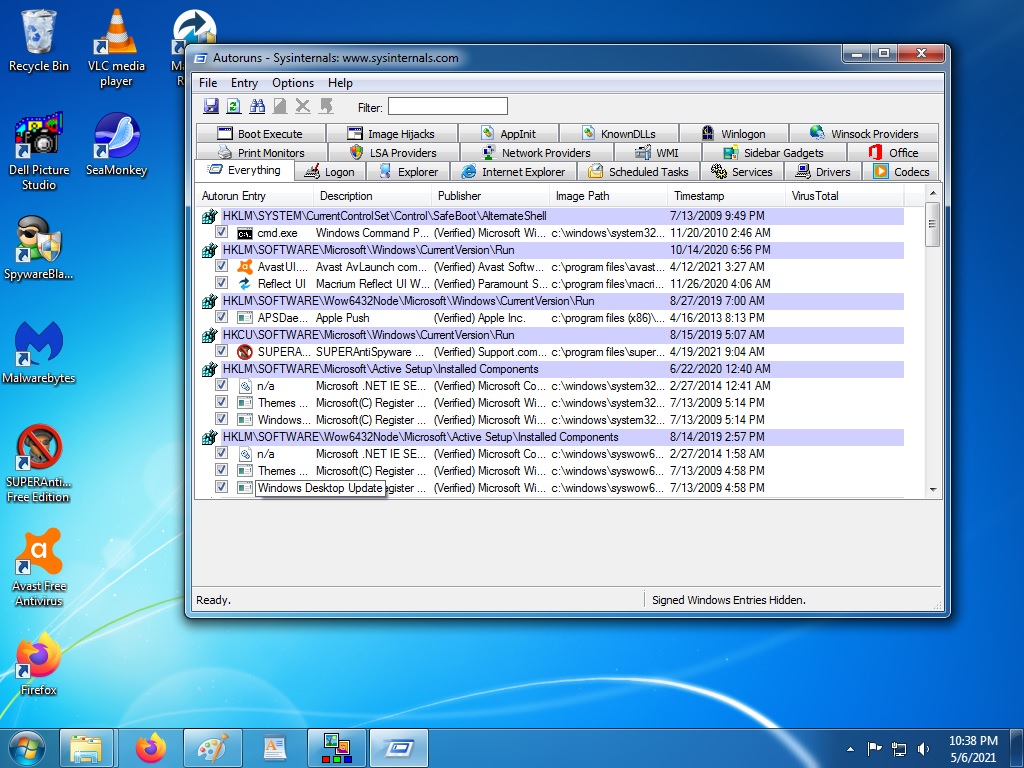Switch to the Services tab
The width and height of the screenshot is (1024, 768).
click(743, 172)
